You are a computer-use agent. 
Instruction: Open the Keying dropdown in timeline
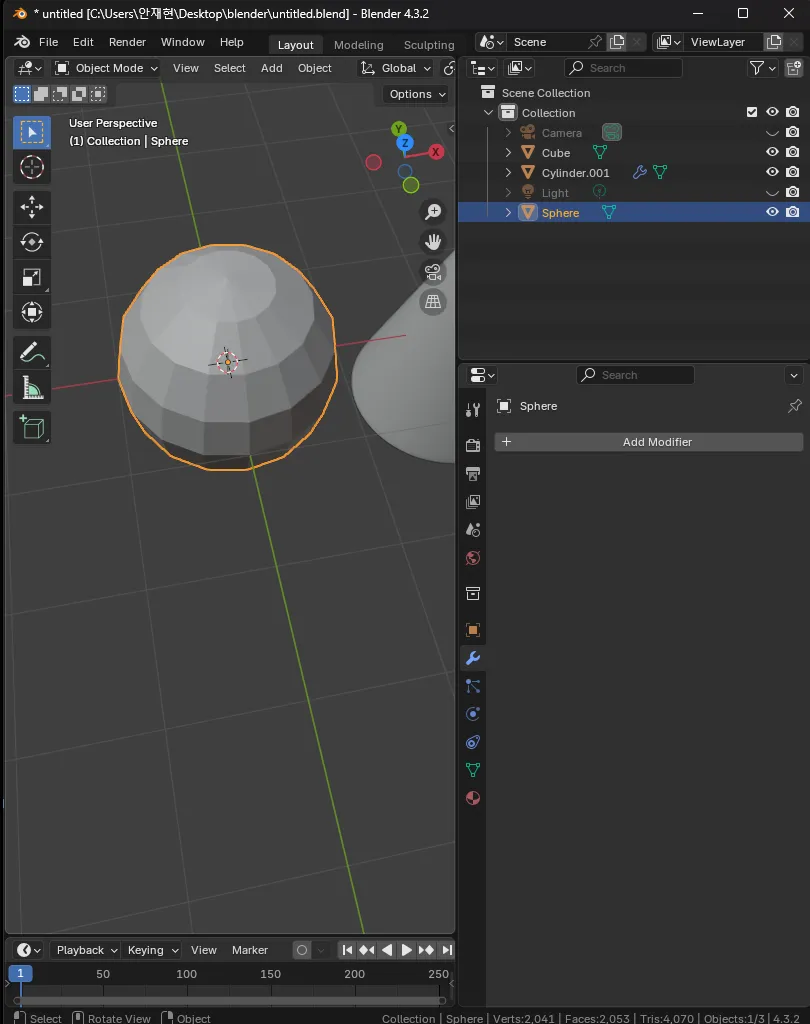152,950
